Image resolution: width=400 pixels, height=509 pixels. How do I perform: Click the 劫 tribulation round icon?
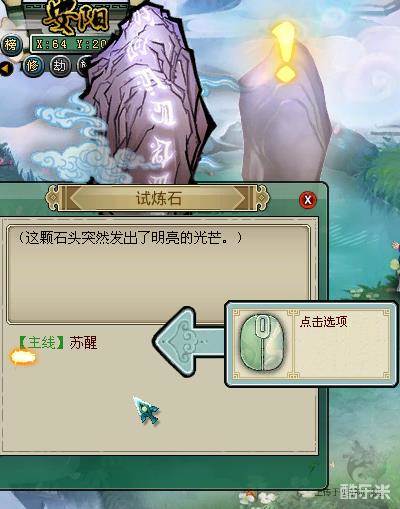point(59,65)
